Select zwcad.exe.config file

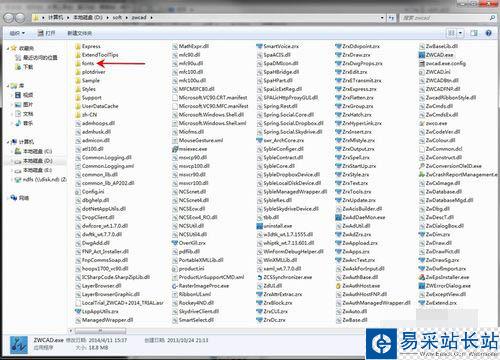click(x=442, y=63)
